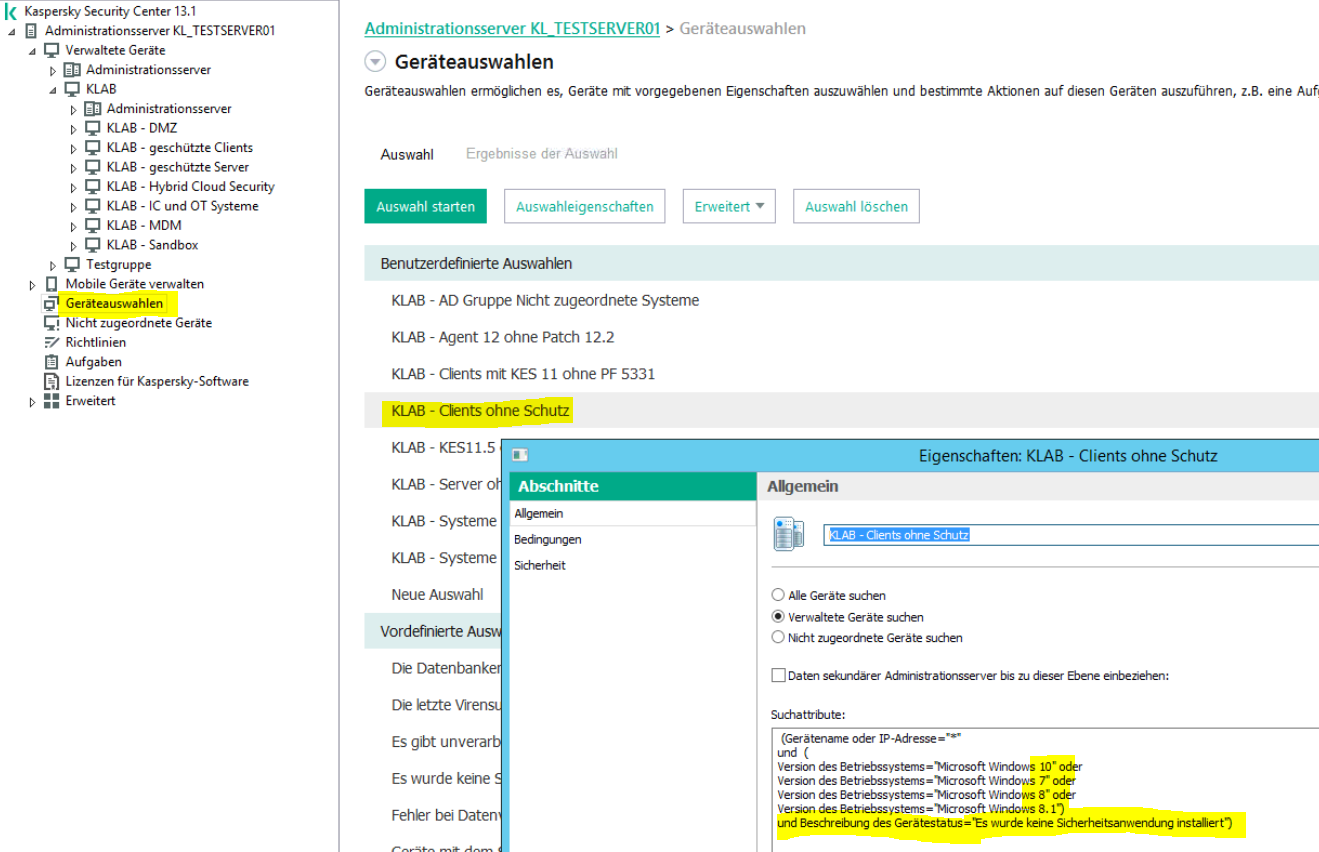Open the Allgemein section in Abschnitte
Screen dimensions: 1319x852
tap(632, 514)
